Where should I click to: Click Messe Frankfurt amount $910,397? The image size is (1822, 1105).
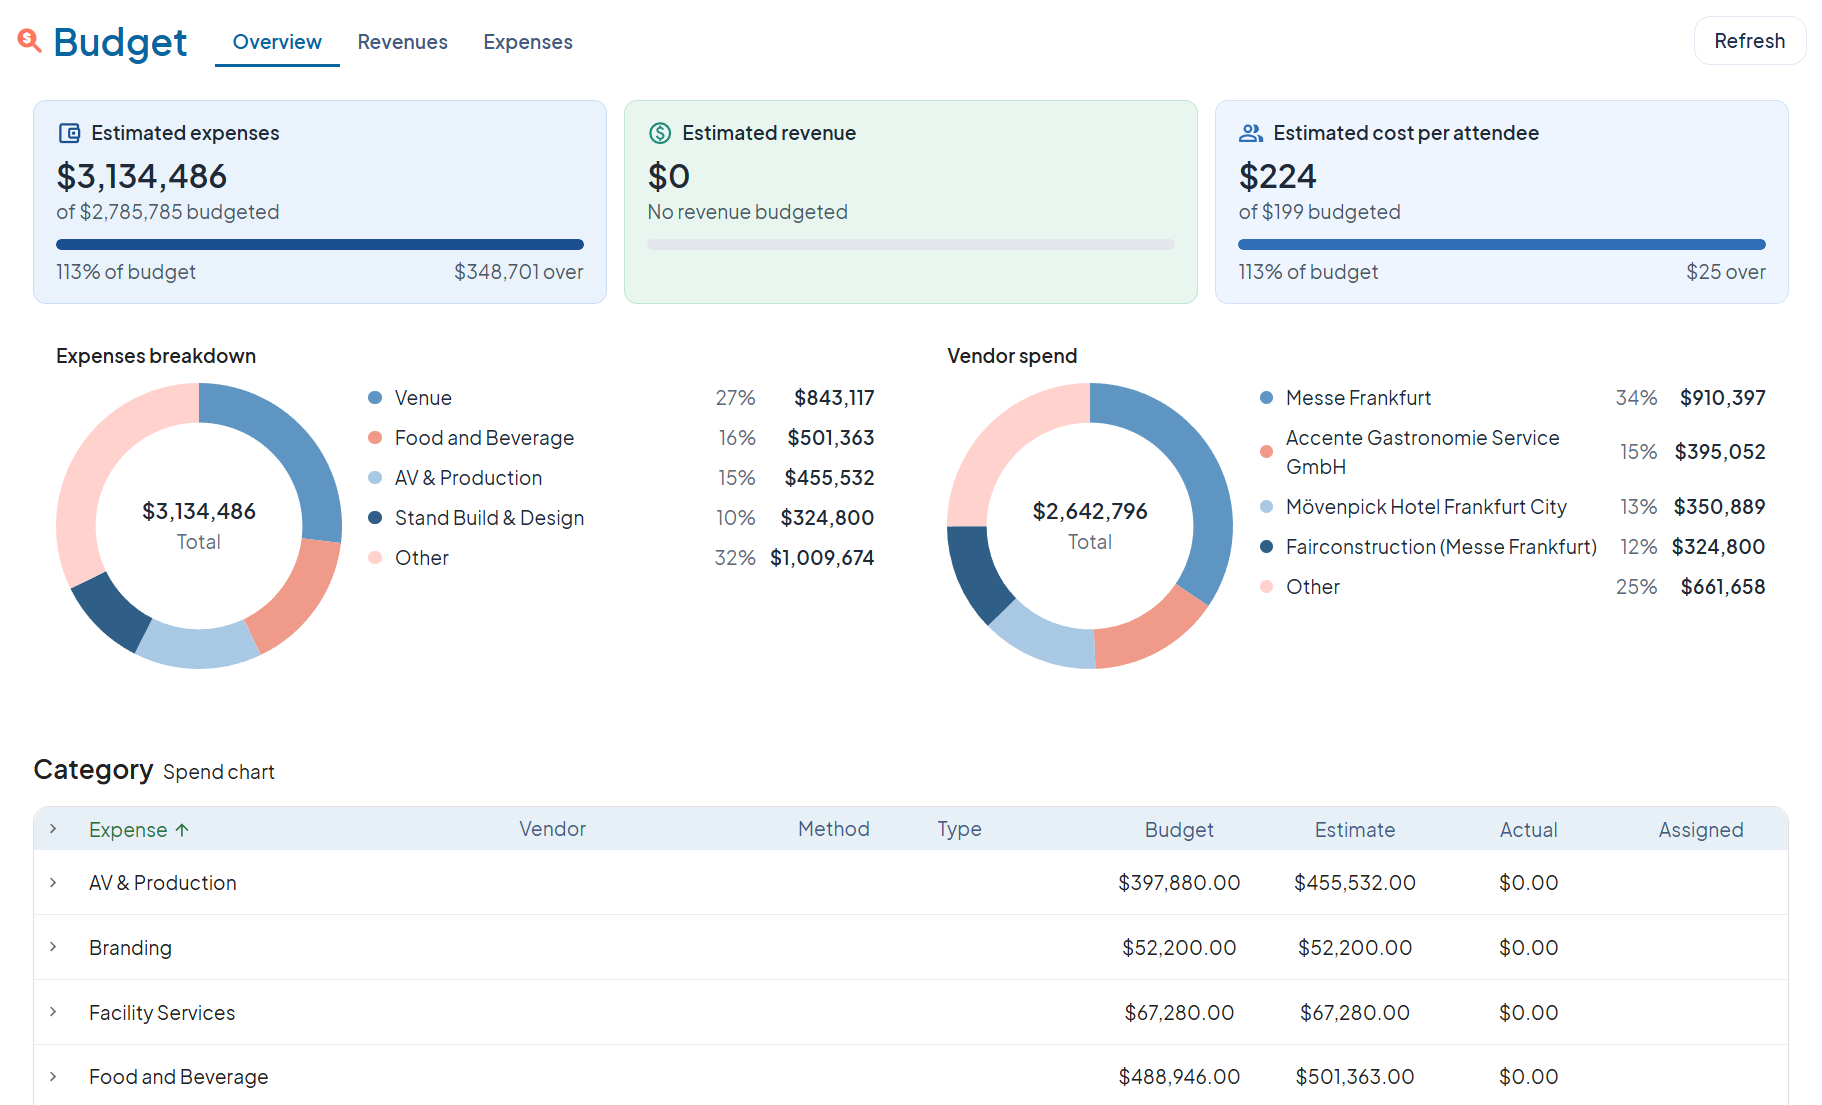point(1723,398)
